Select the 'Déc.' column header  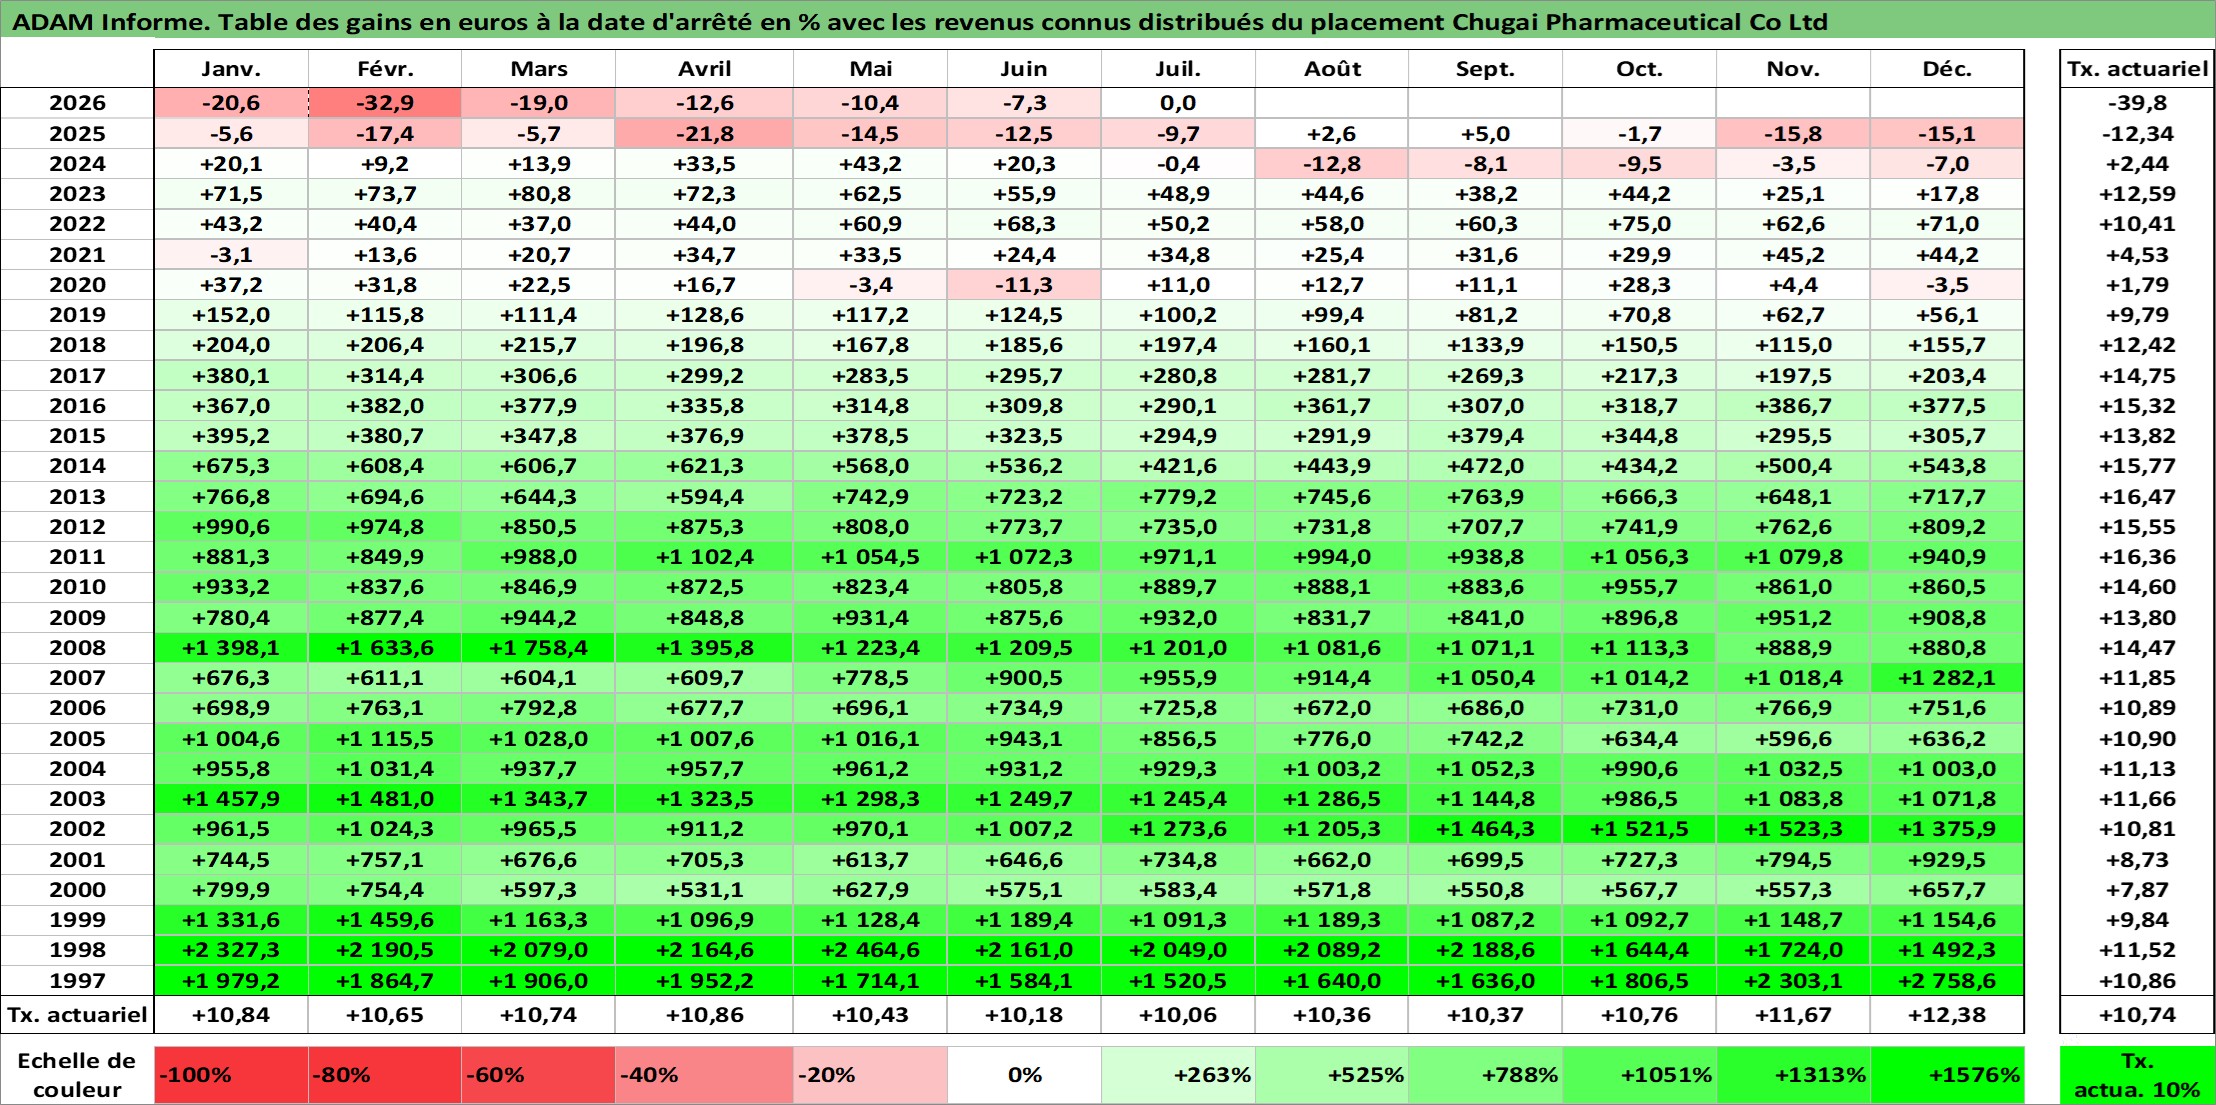(1947, 69)
